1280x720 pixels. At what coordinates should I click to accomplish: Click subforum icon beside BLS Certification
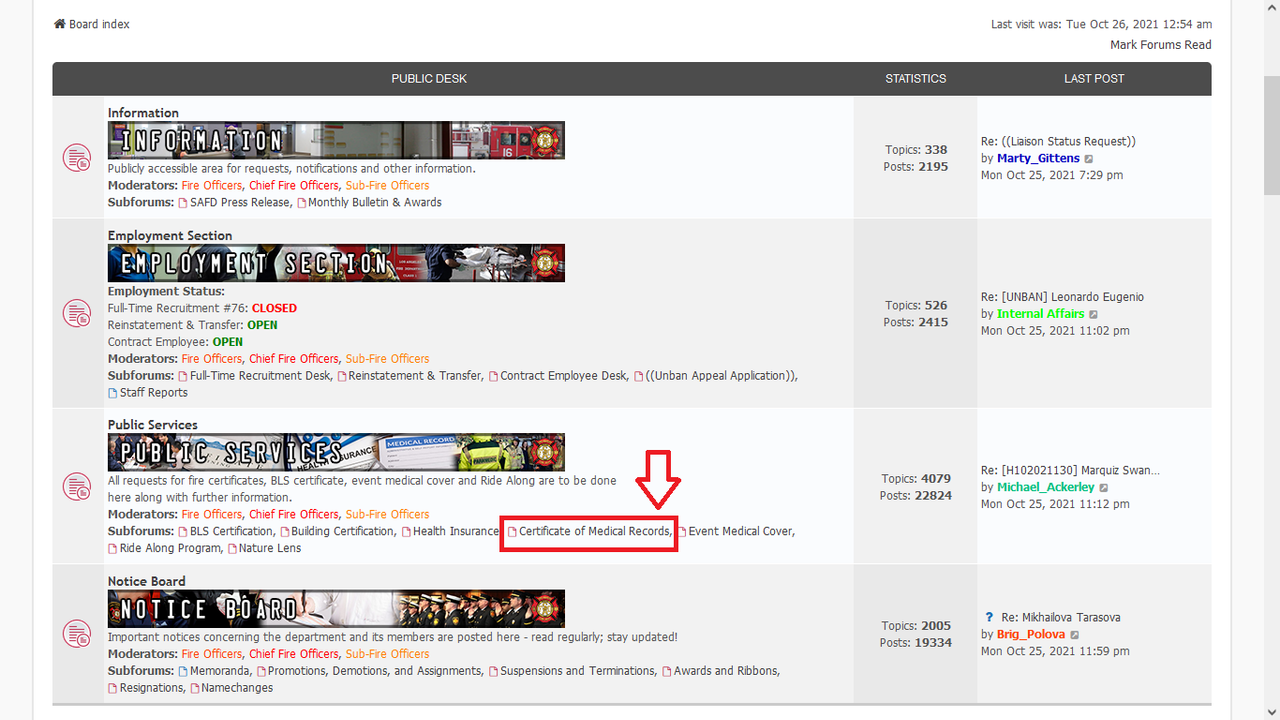(x=183, y=532)
